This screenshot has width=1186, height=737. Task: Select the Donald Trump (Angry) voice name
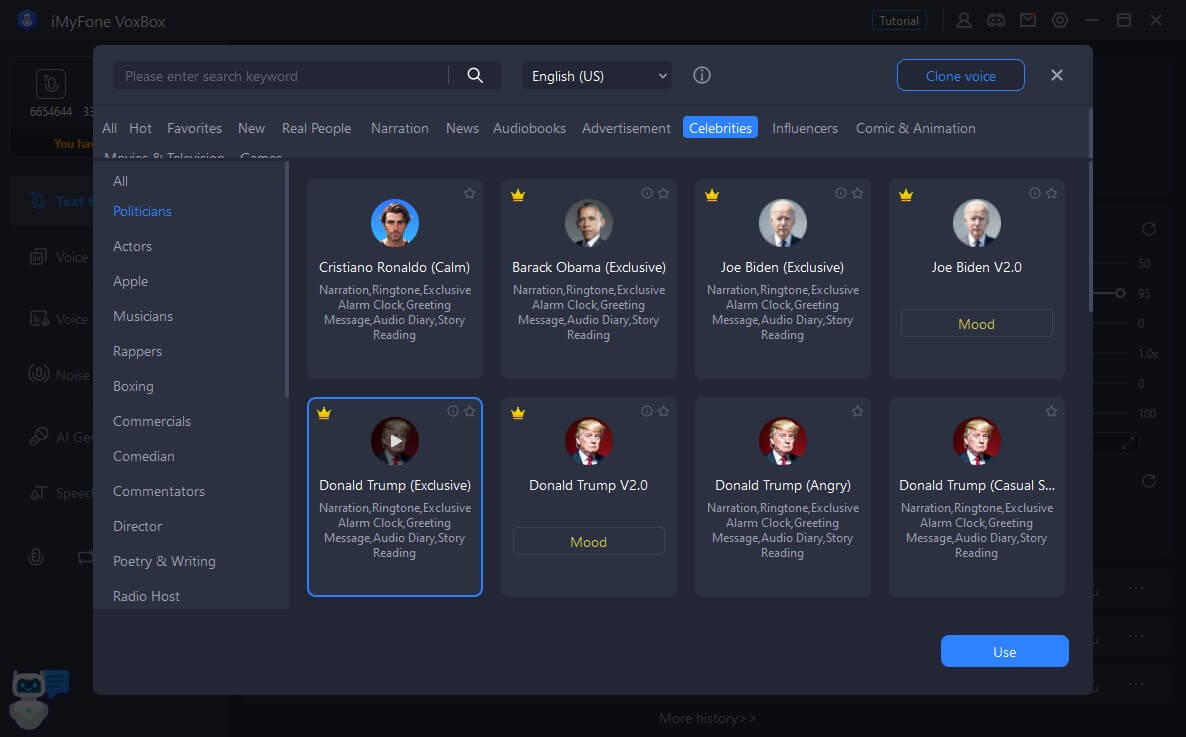(783, 485)
